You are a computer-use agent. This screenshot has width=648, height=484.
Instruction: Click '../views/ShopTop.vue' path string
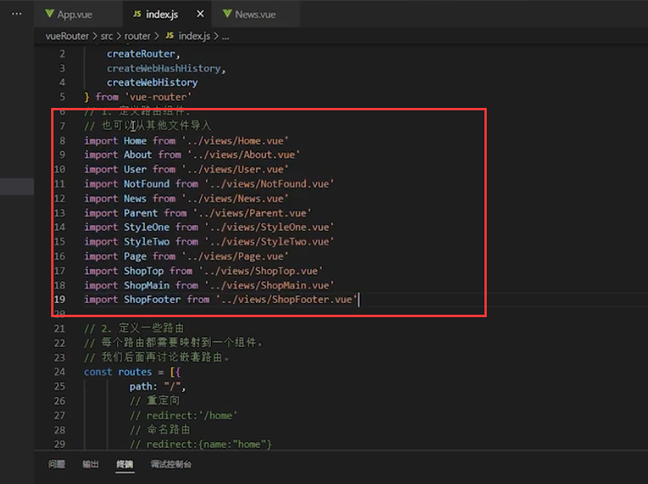[x=261, y=271]
